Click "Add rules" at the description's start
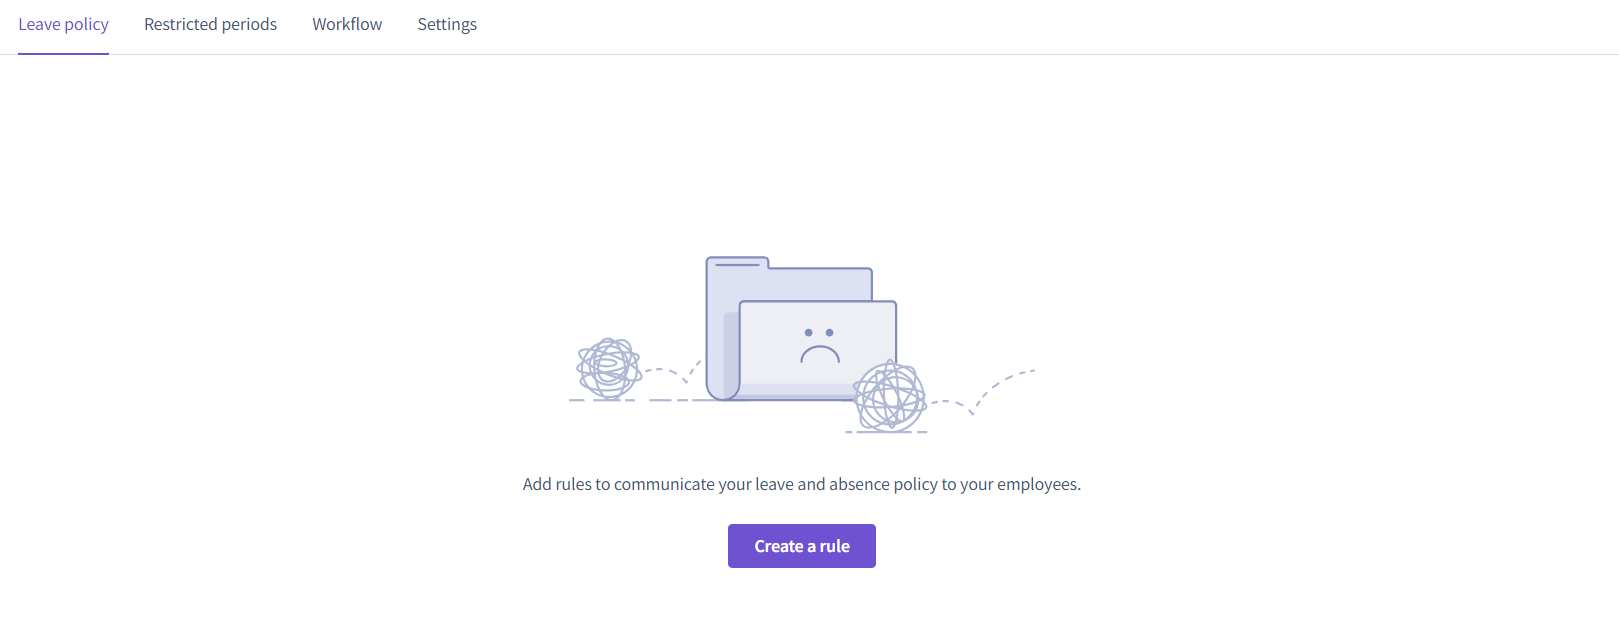 click(557, 484)
